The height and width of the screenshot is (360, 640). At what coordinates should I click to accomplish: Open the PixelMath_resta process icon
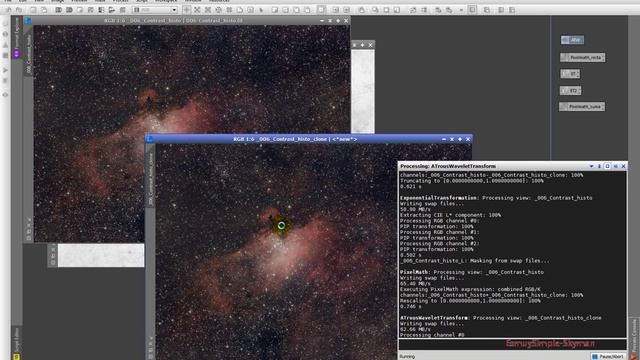pos(582,58)
